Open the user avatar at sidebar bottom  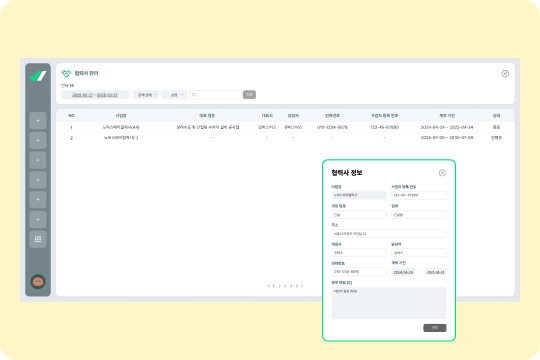tap(38, 282)
